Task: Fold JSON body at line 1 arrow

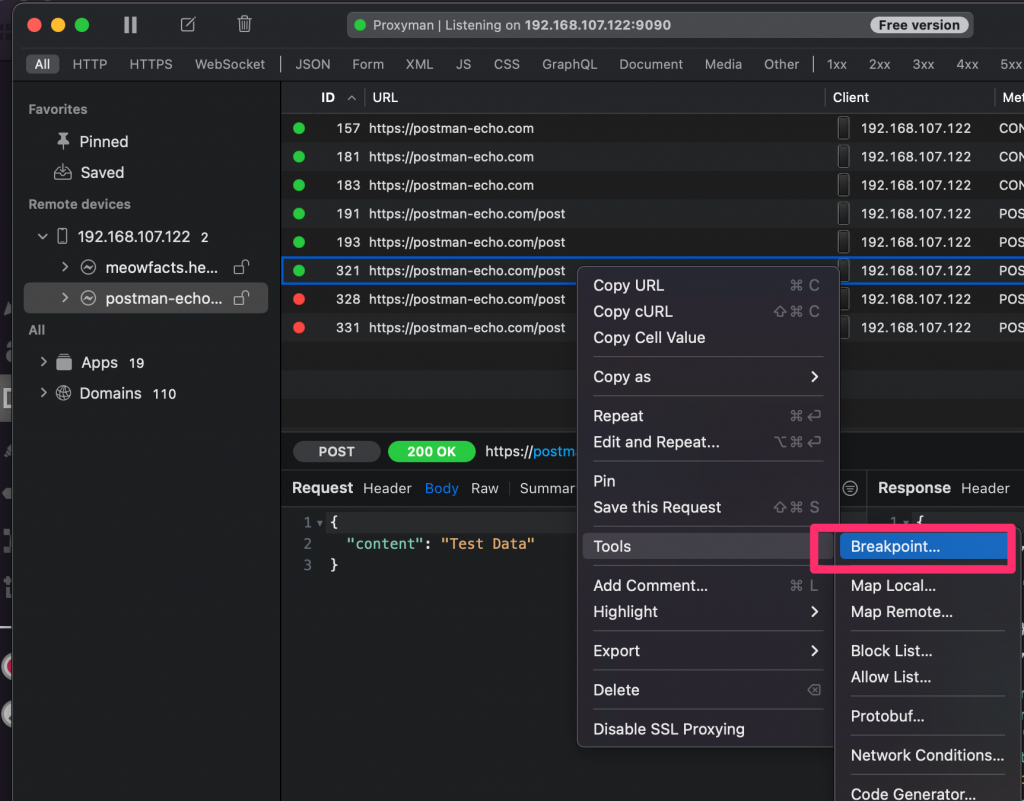Action: pyautogui.click(x=319, y=523)
